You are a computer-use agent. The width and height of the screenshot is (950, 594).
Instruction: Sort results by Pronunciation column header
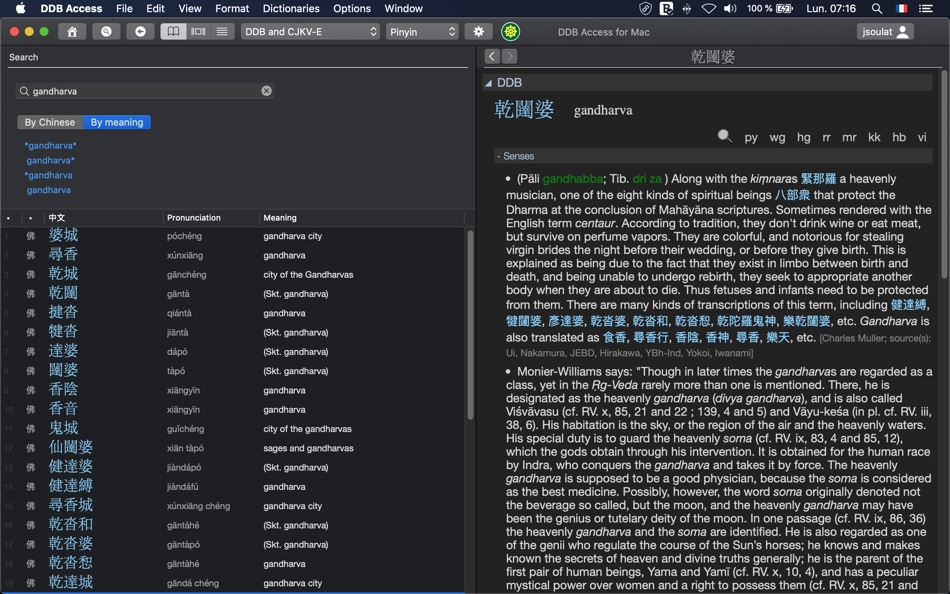point(194,218)
